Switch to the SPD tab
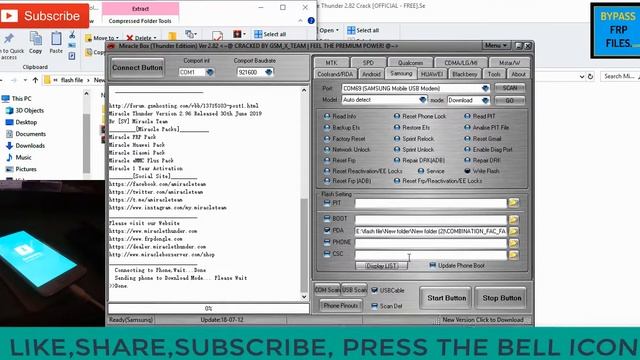Viewport: 640px width, 360px height. [368, 62]
